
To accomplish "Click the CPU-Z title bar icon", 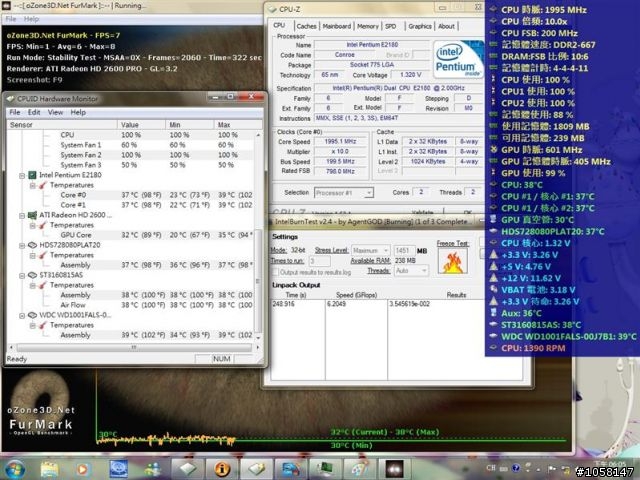I will click(x=272, y=9).
